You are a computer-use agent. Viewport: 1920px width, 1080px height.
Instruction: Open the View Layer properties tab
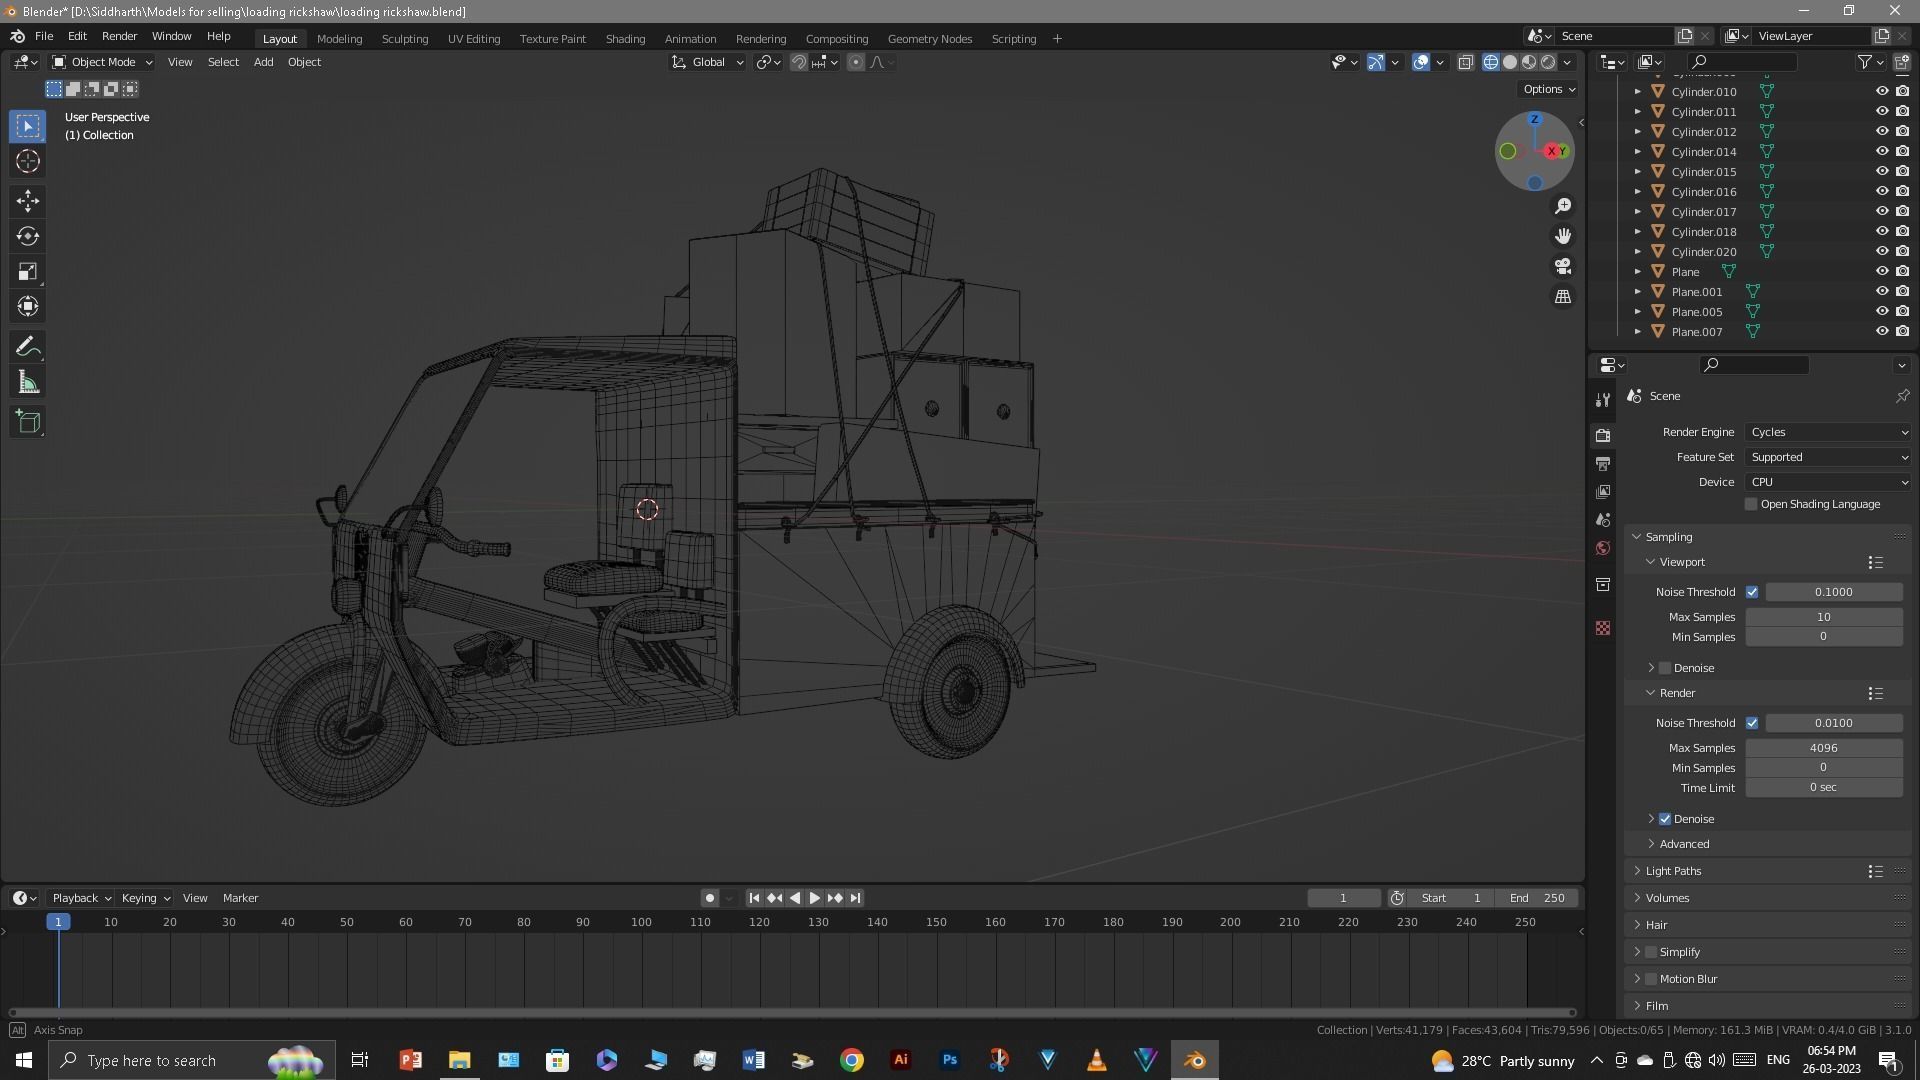(1603, 492)
